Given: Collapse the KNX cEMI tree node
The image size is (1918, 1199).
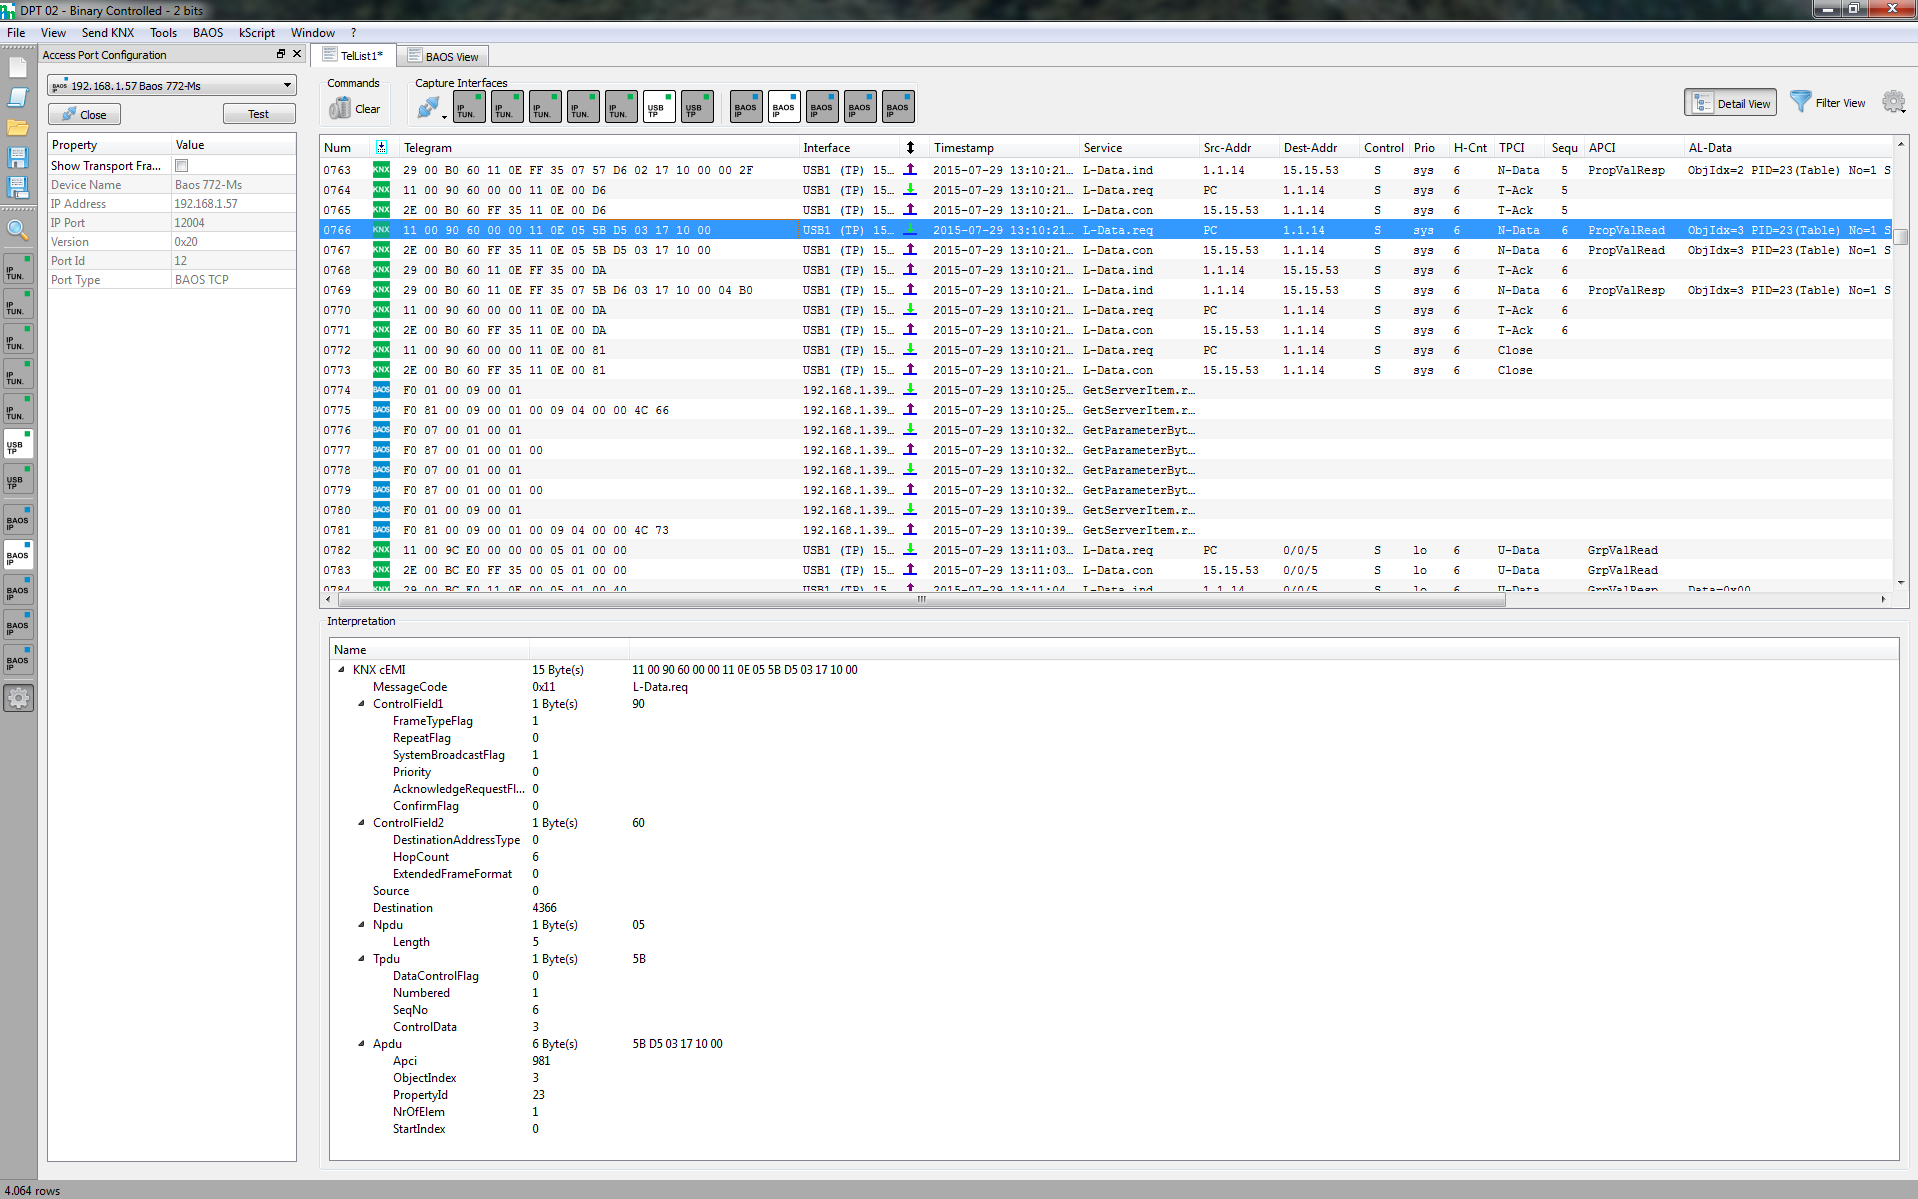Looking at the screenshot, I should coord(341,670).
